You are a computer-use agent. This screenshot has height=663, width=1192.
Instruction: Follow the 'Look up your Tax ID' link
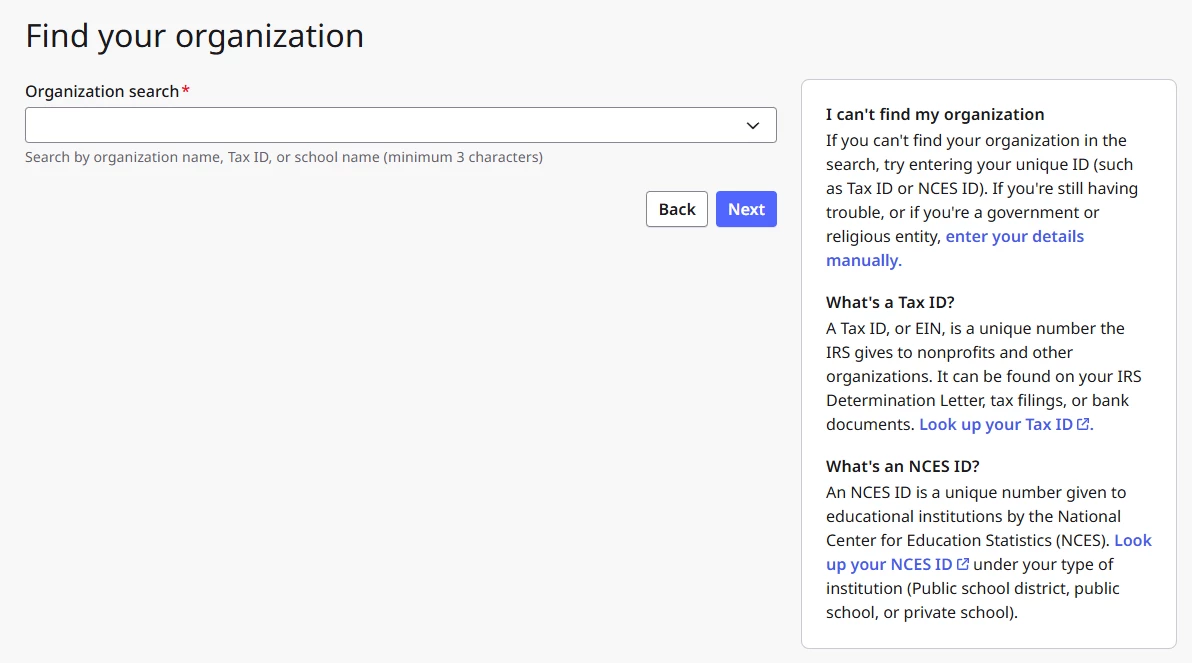995,425
